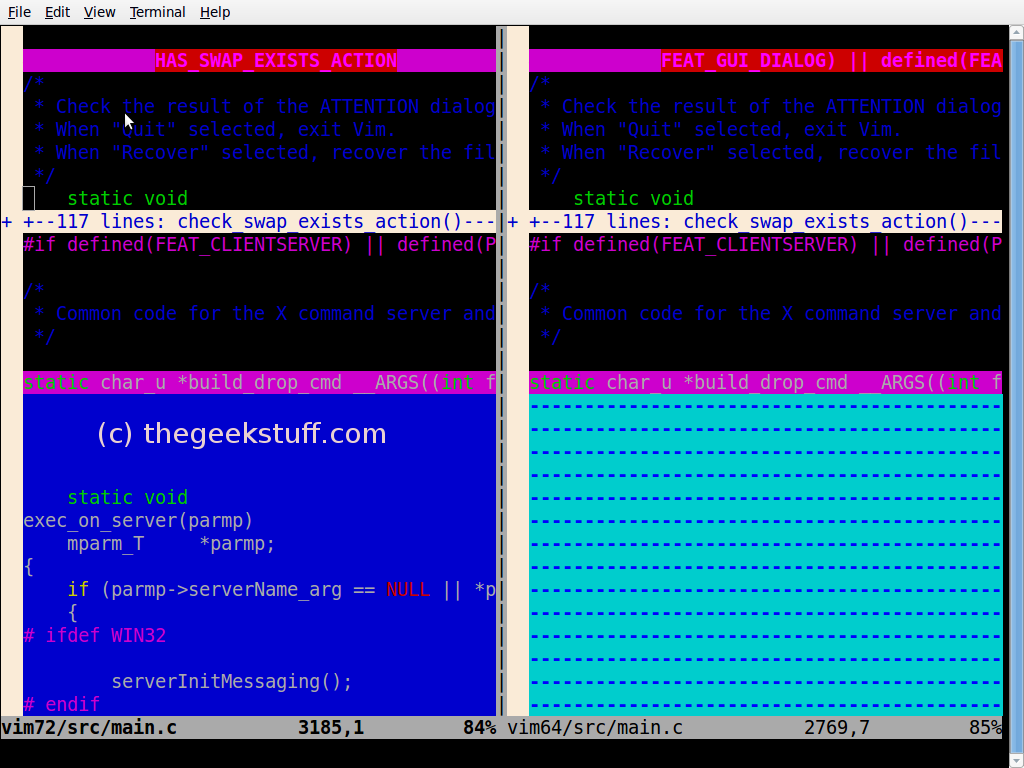Viewport: 1024px width, 768px height.
Task: Click the '# ifdef WIN32' line
Action: 95,635
